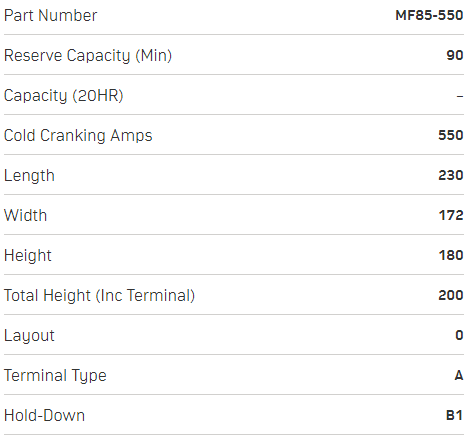Select the MF85-550 part number value
The width and height of the screenshot is (473, 444).
[429, 15]
